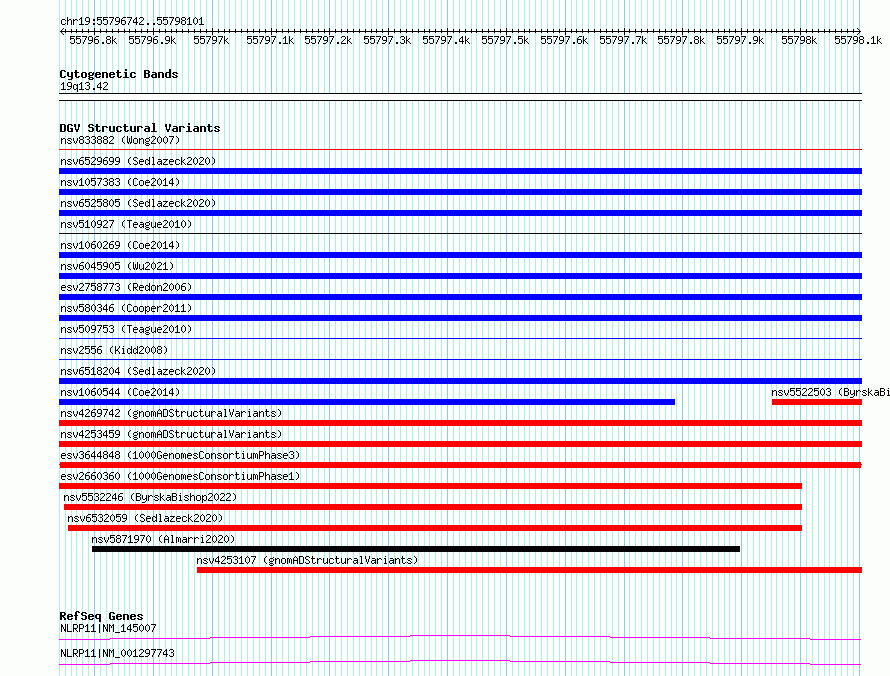Click the blue bar under esv2758773

tap(460, 297)
